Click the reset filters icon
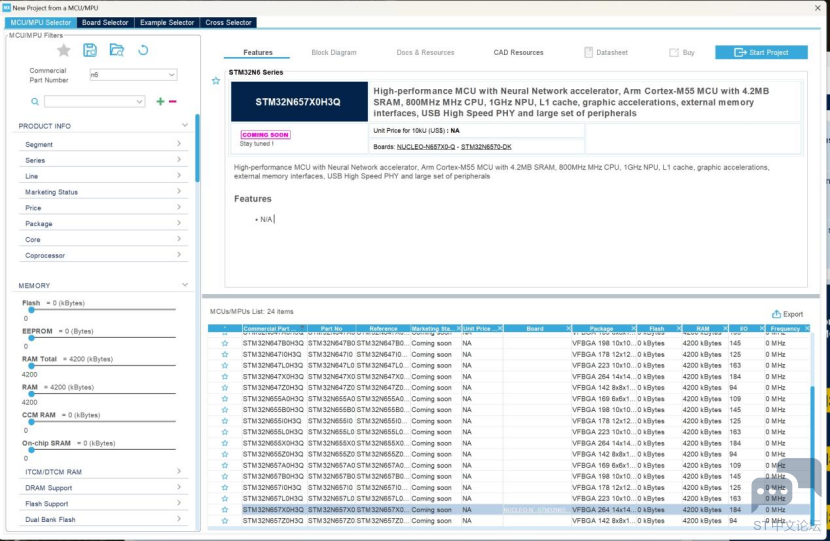The image size is (830, 541). coord(143,50)
